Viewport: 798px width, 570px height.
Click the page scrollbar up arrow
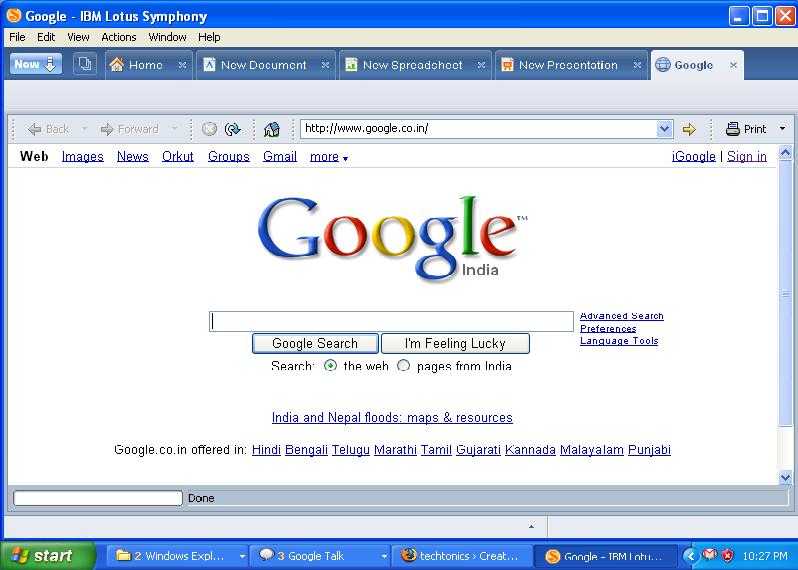(785, 152)
